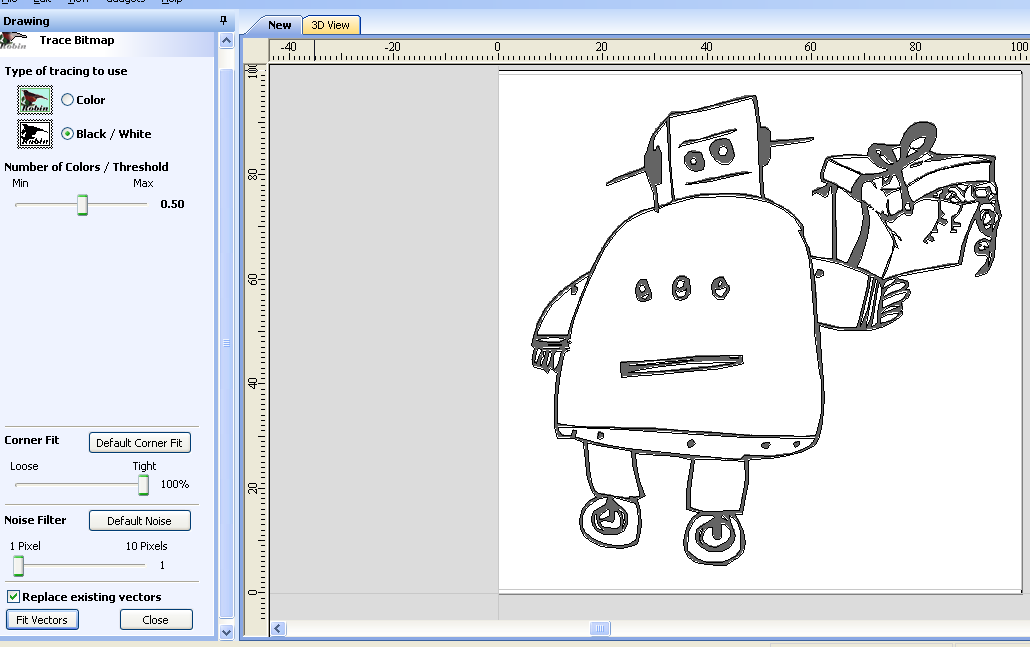Viewport: 1030px width, 647px height.
Task: Click Default Noise
Action: pos(139,520)
